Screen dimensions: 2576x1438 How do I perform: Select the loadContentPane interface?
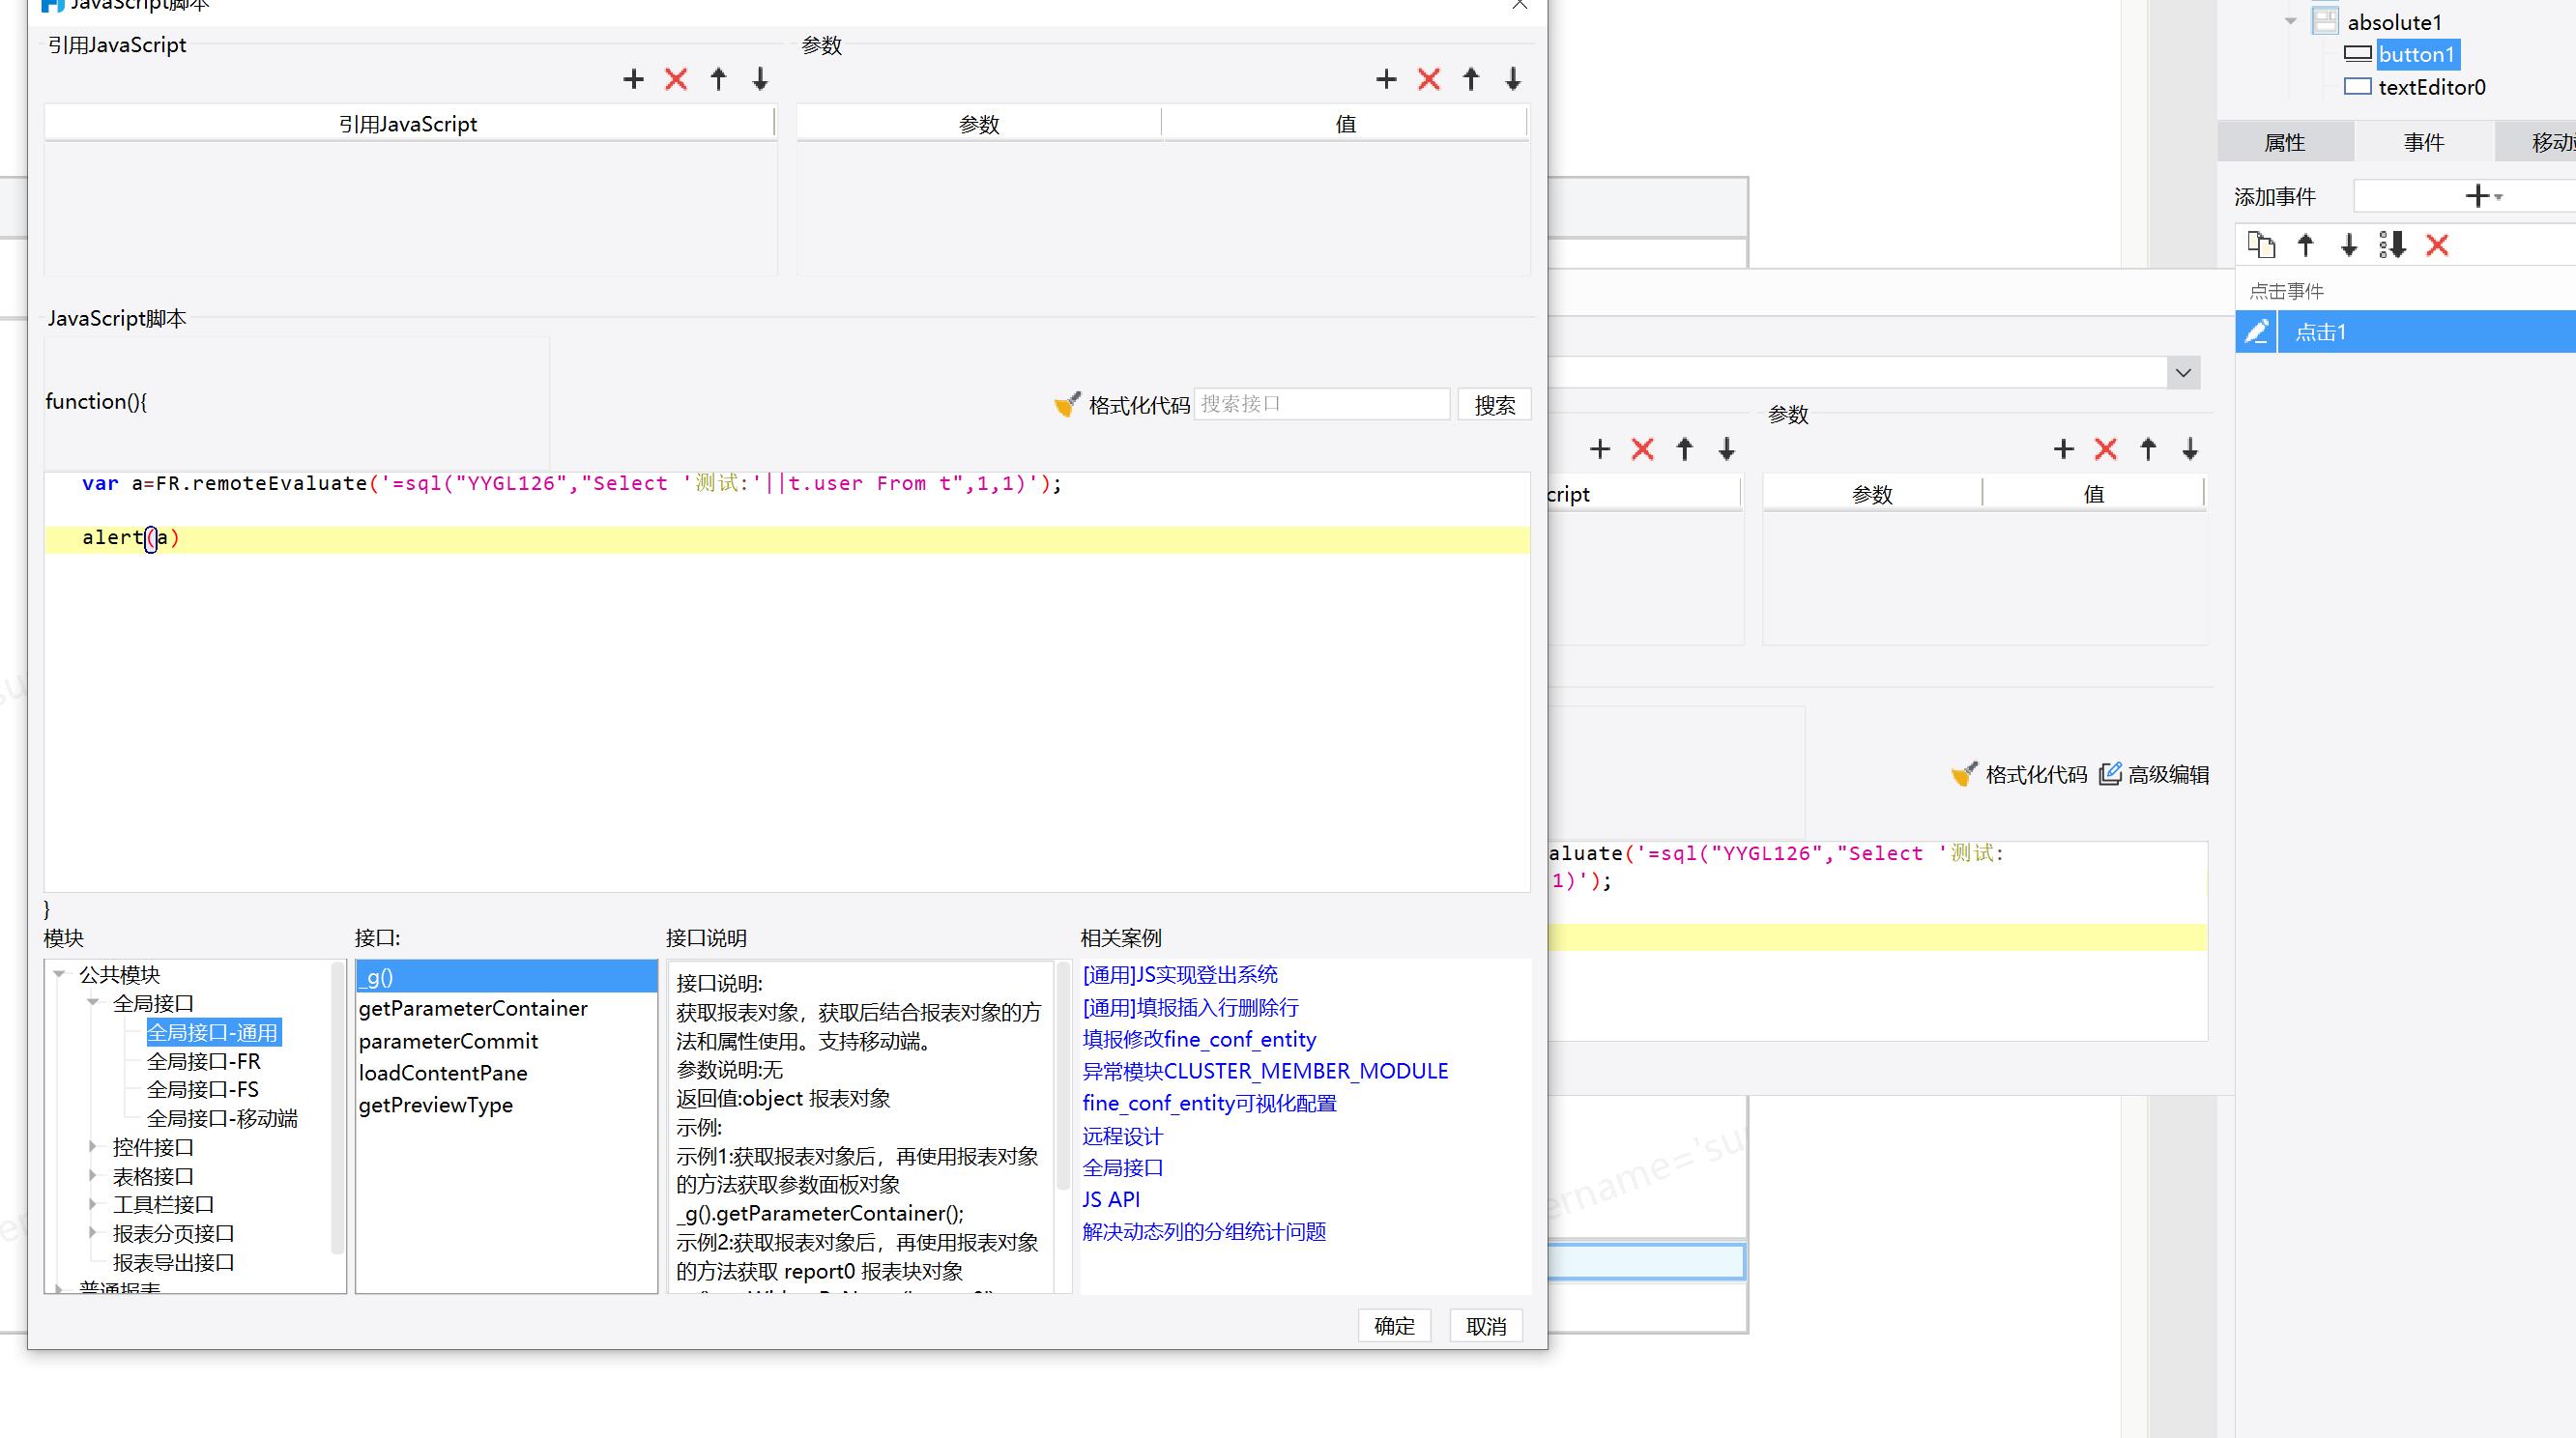point(506,1073)
